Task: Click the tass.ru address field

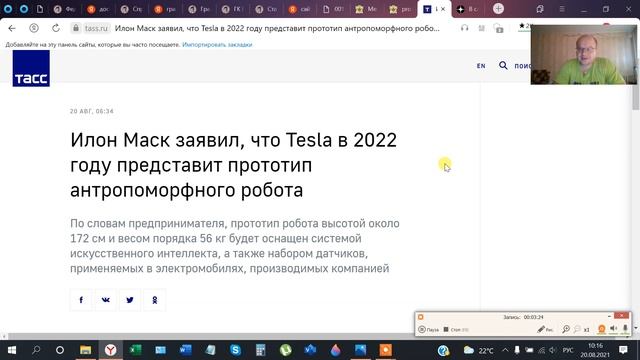Action: (96, 28)
